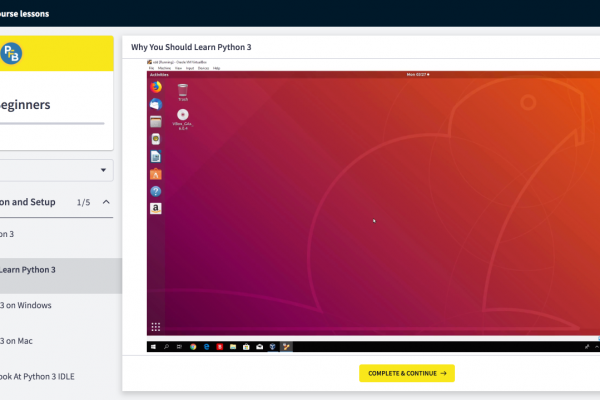Click the '1/5' lesson count

click(83, 202)
